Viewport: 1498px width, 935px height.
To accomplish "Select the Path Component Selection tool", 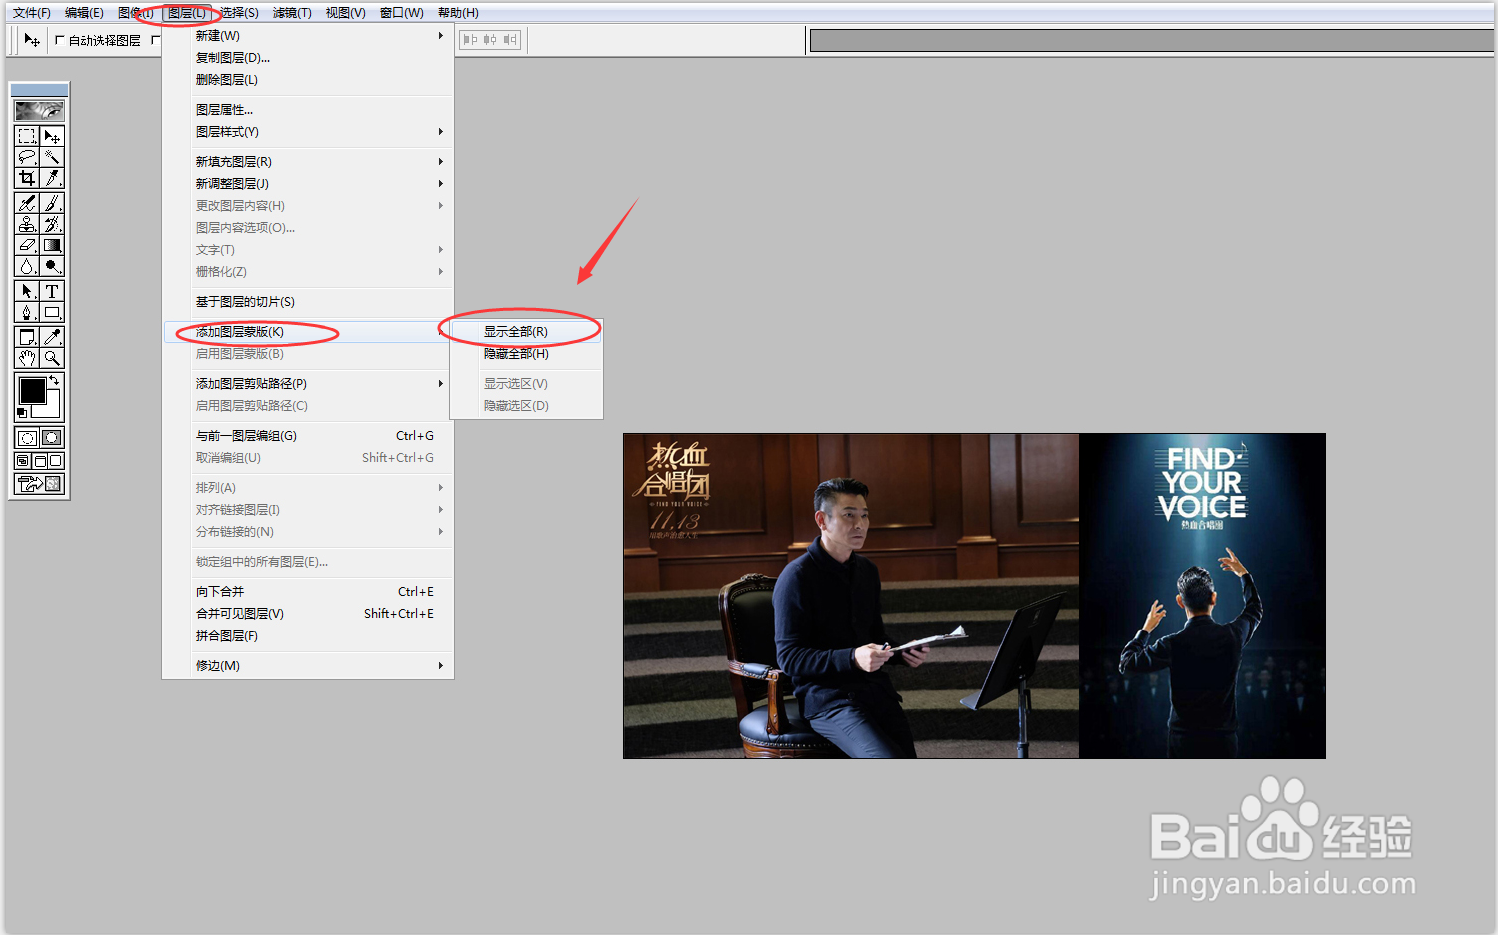I will (27, 291).
